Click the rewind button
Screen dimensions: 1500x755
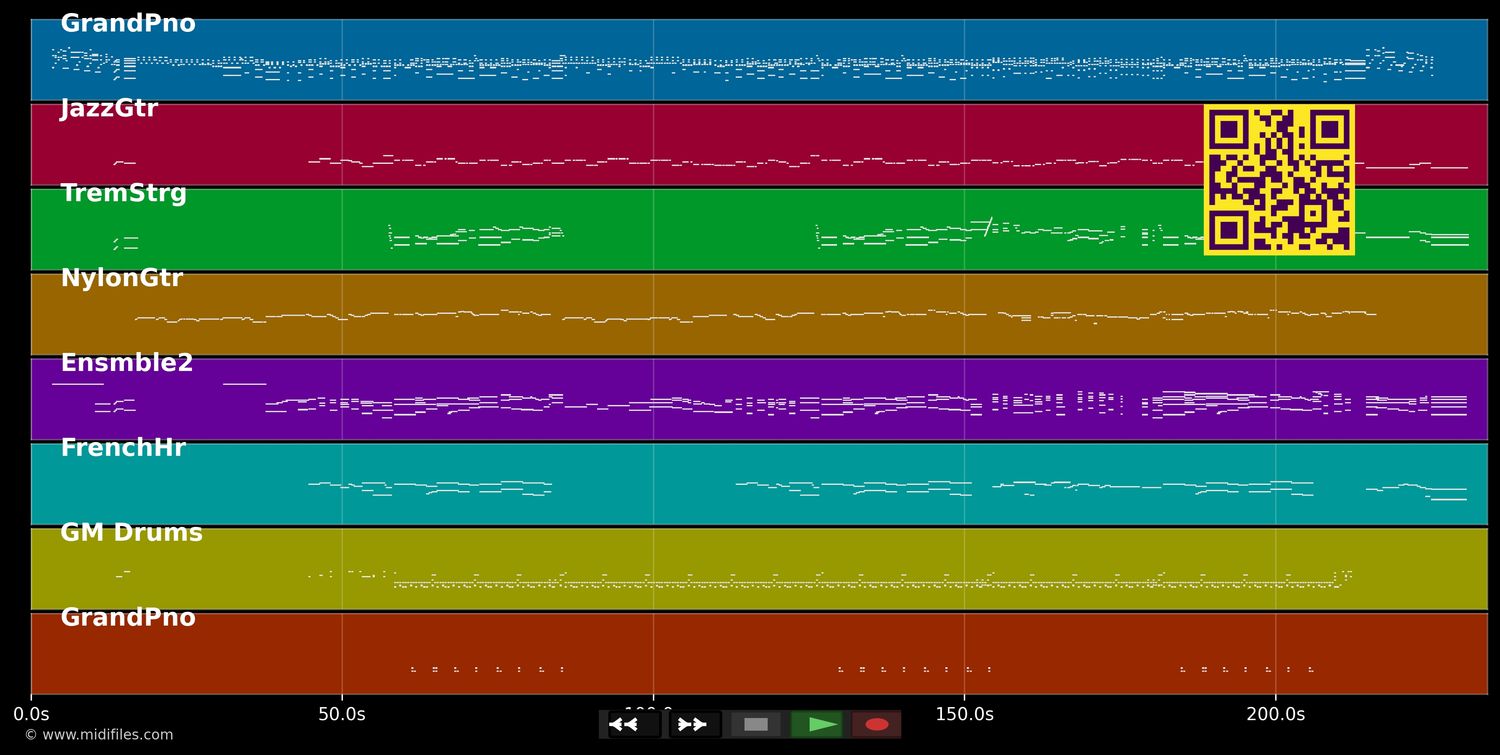(634, 724)
